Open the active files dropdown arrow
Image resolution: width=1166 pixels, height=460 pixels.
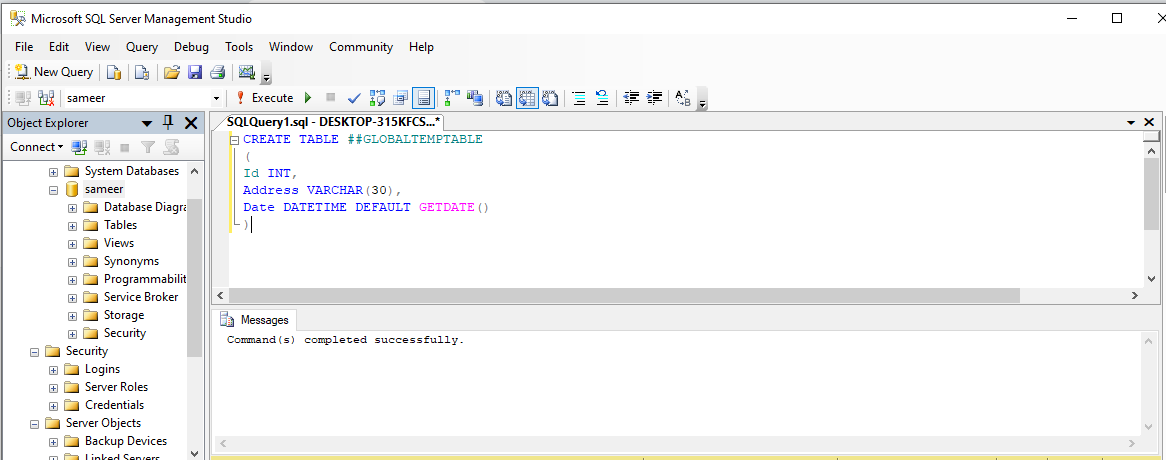tap(1131, 122)
